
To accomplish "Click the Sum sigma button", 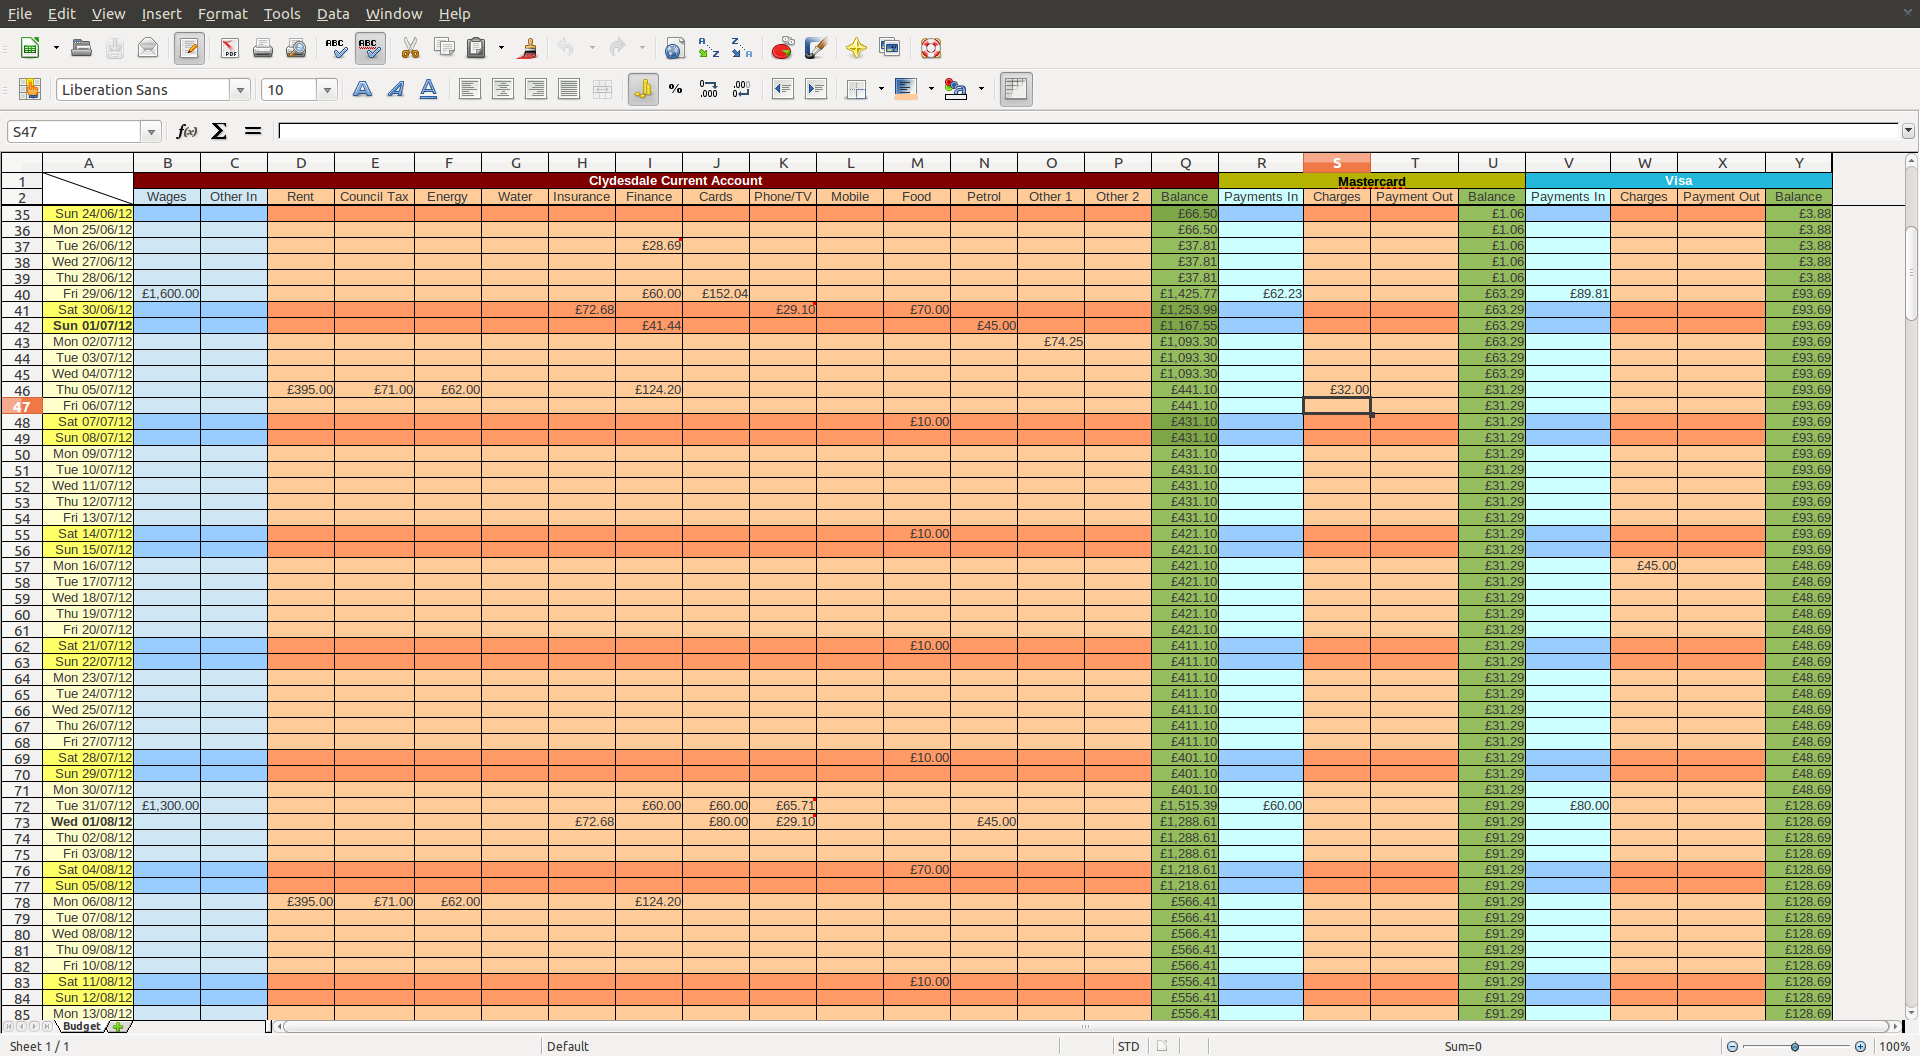I will pyautogui.click(x=220, y=131).
